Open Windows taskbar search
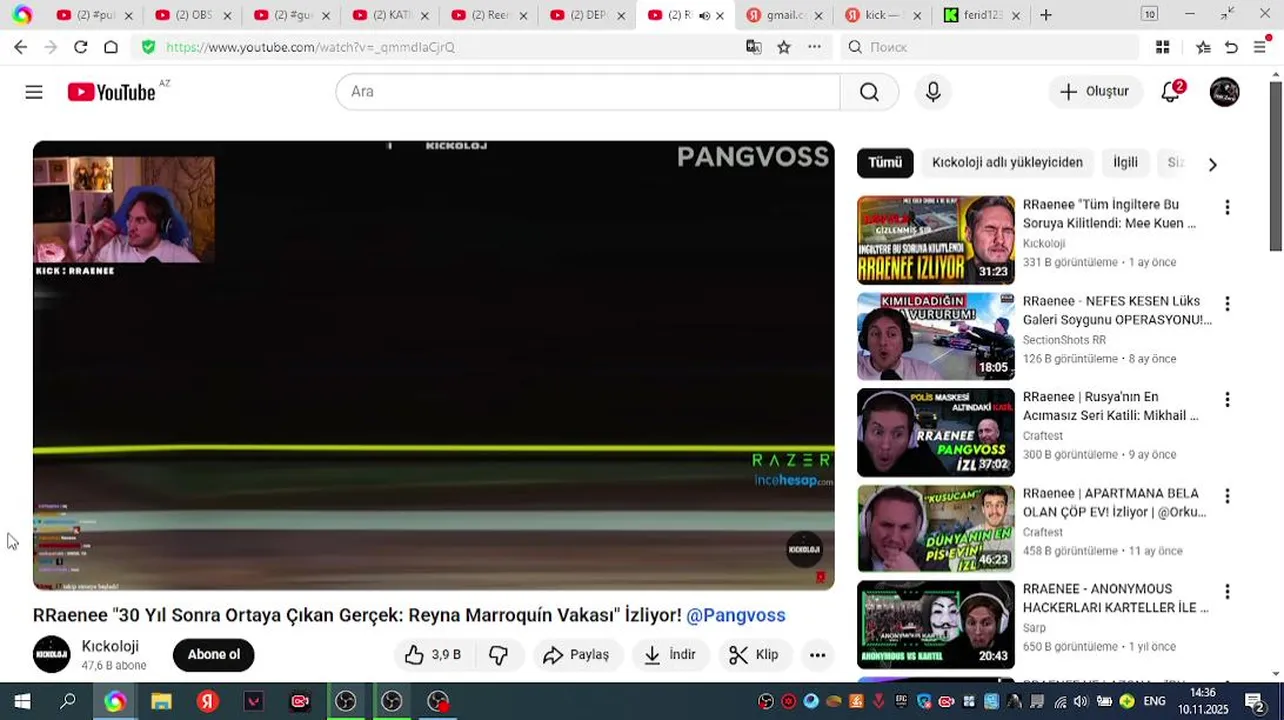 click(x=68, y=702)
